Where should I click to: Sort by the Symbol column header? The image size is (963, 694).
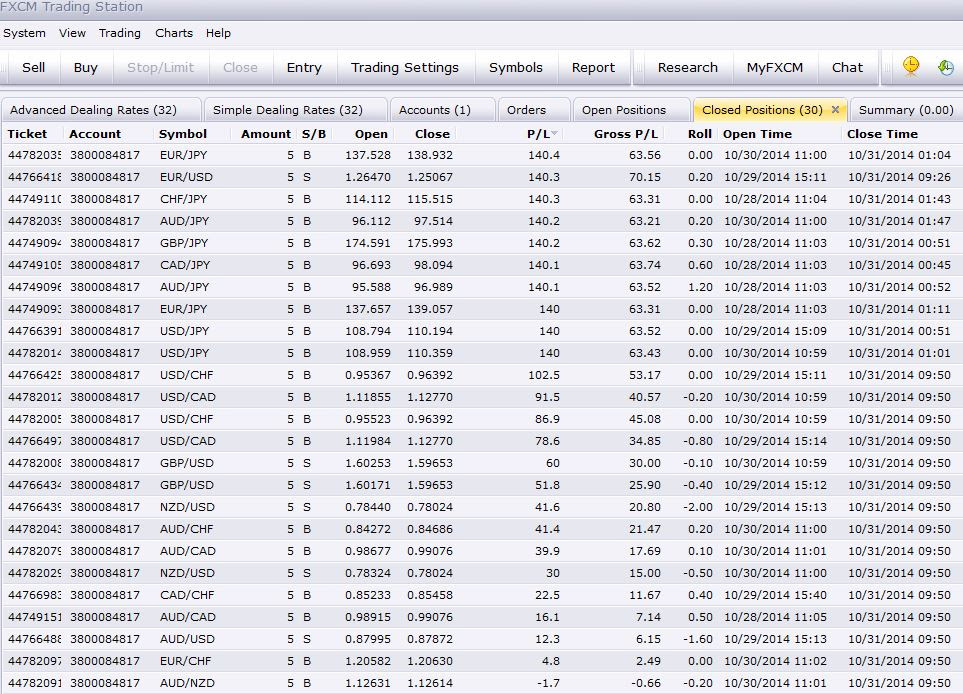183,134
